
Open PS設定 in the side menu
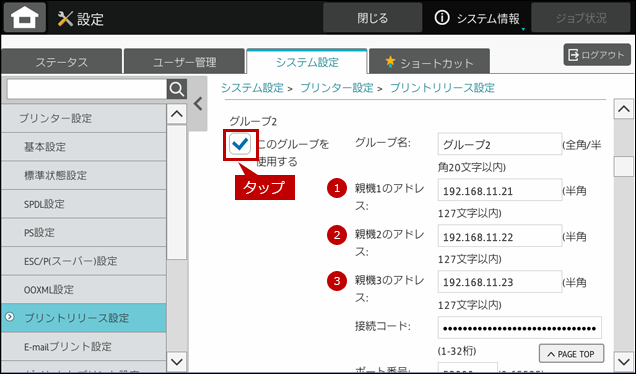click(84, 232)
